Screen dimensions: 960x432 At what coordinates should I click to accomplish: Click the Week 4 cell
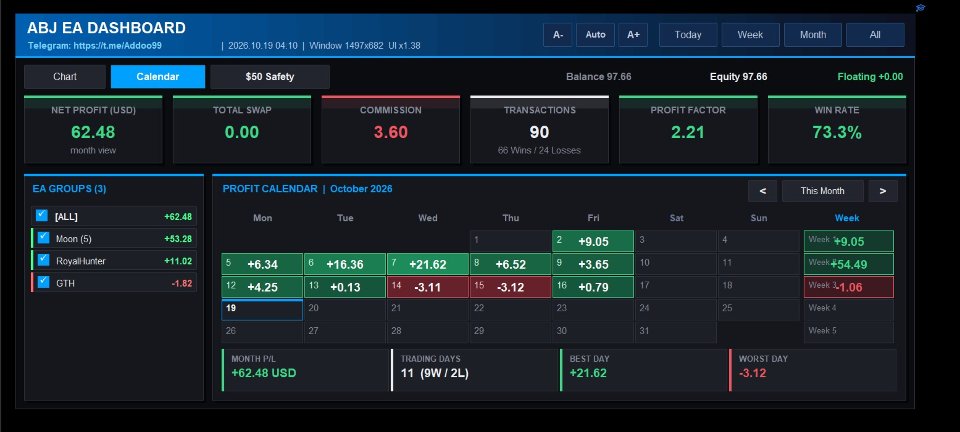click(849, 310)
